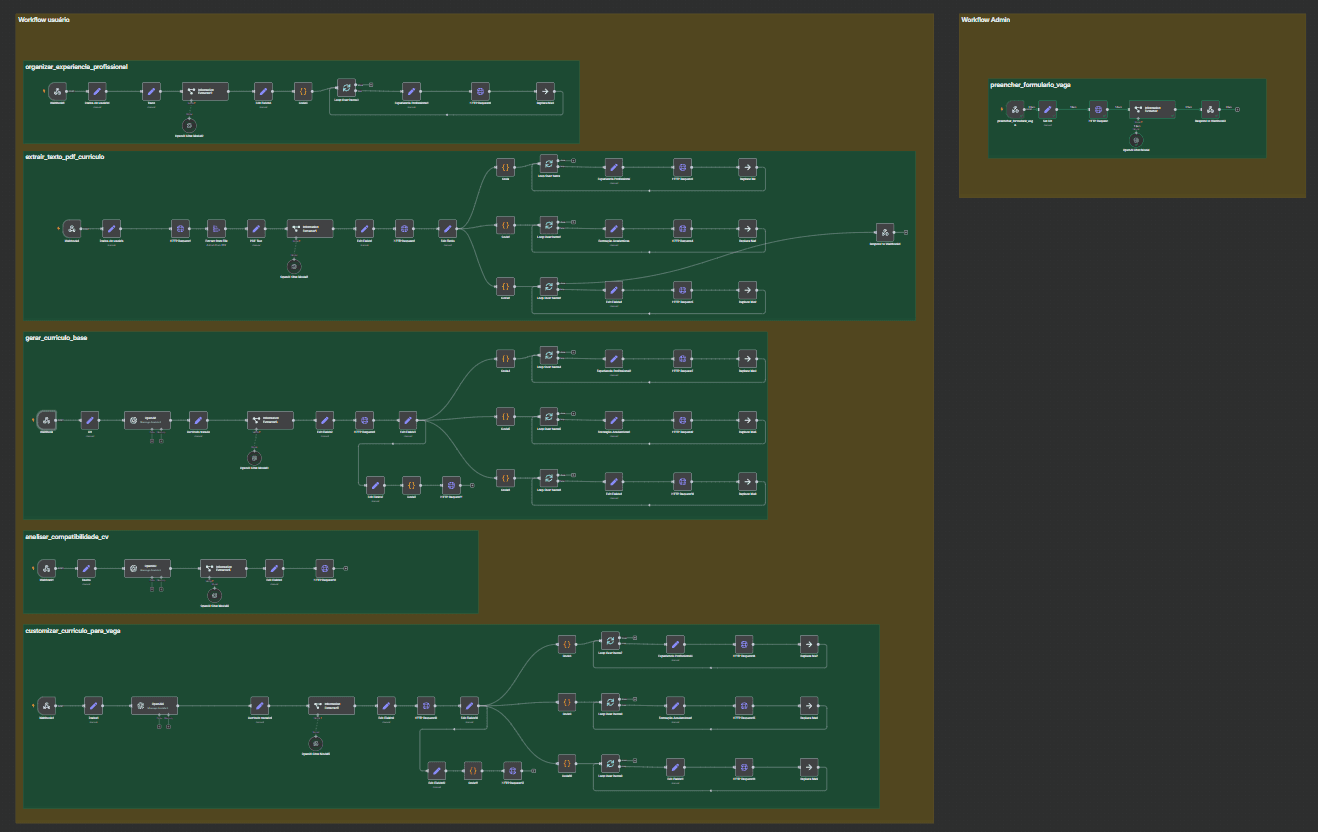Open the Agent node in gerar_curriculo_base

click(146, 421)
